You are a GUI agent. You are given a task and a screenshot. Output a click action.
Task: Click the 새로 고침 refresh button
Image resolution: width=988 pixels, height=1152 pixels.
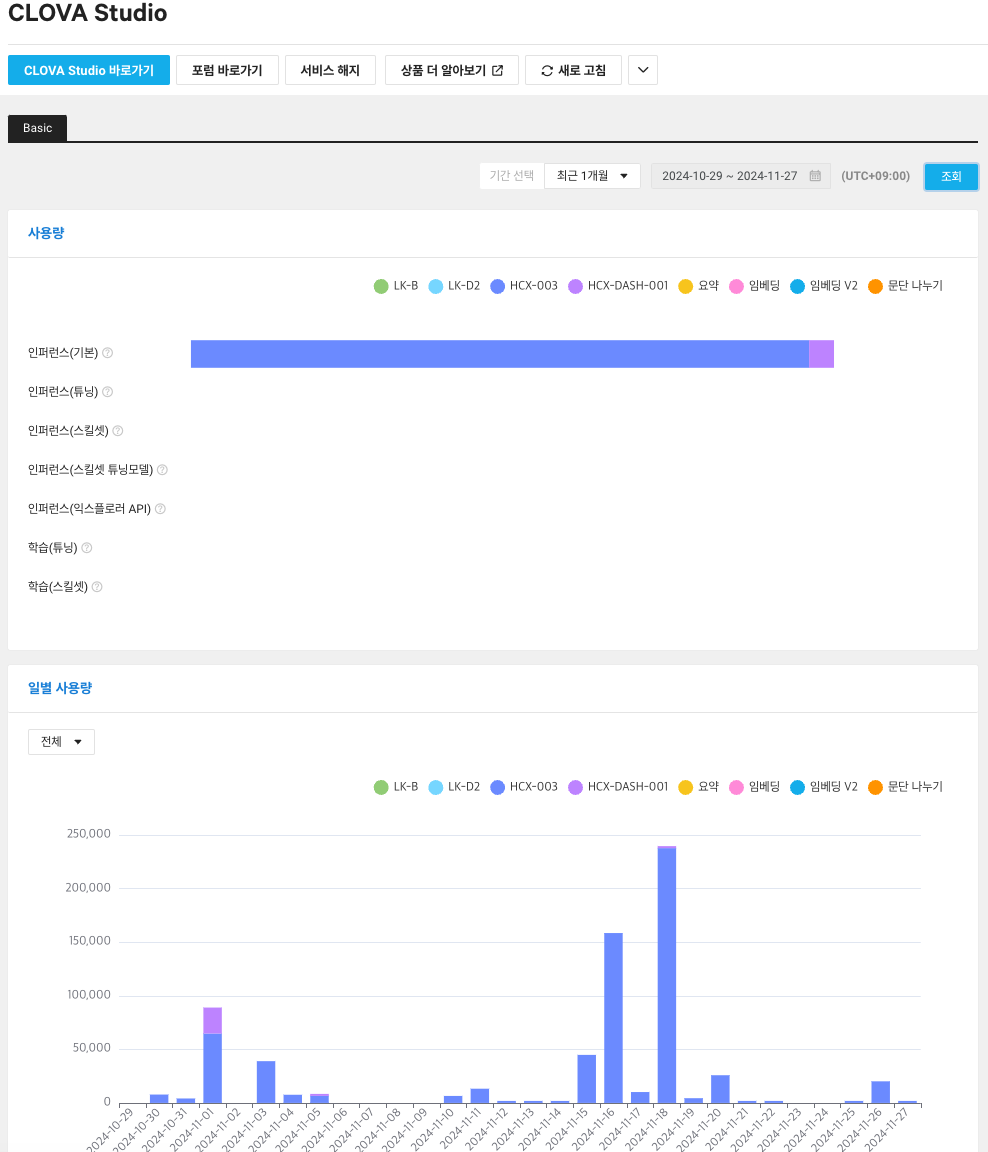(x=573, y=71)
